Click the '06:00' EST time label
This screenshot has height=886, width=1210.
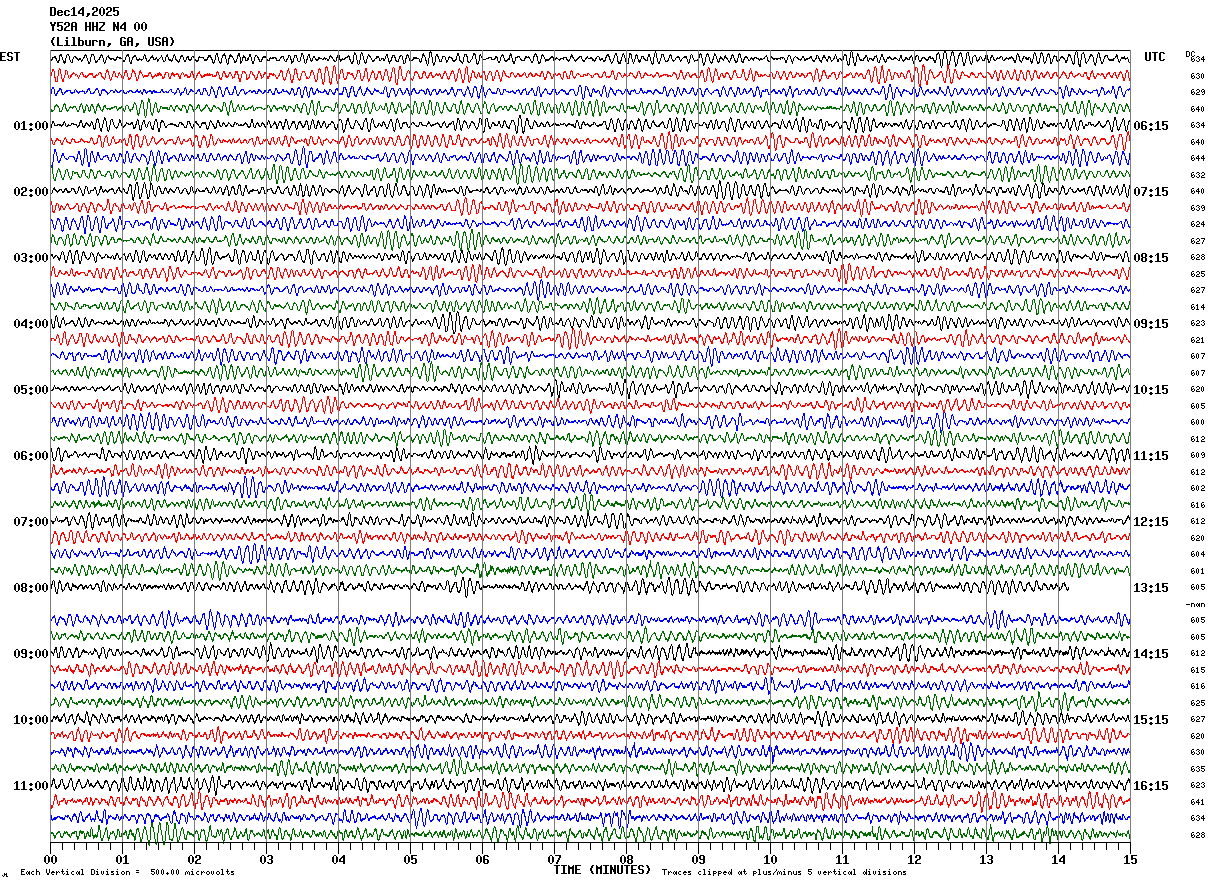click(31, 456)
